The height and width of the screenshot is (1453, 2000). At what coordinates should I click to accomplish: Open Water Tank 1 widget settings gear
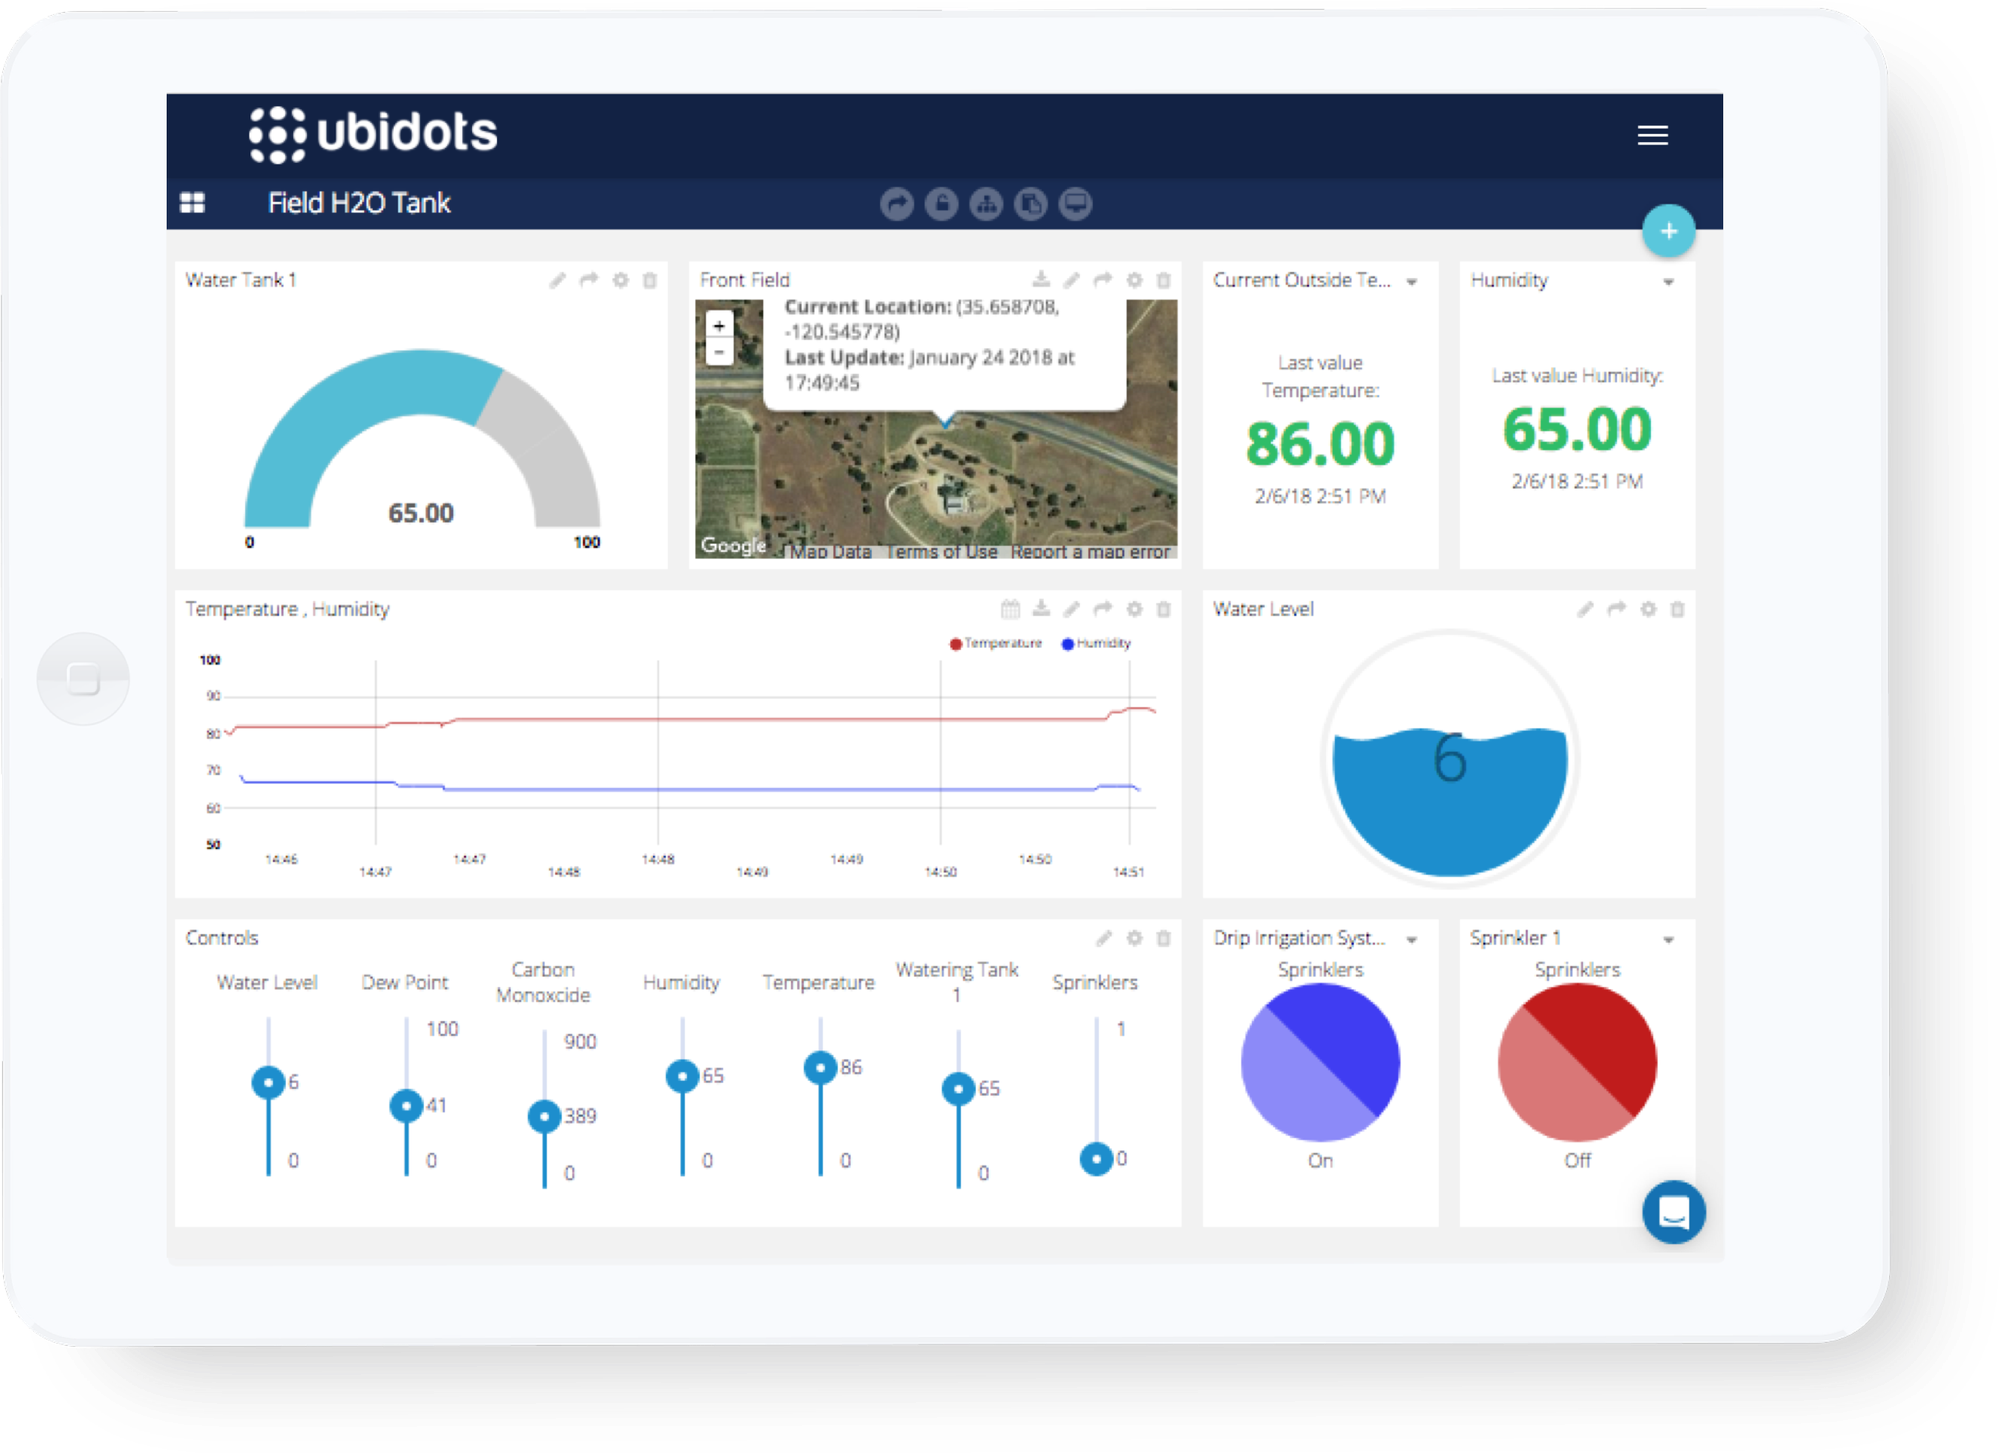pos(620,280)
